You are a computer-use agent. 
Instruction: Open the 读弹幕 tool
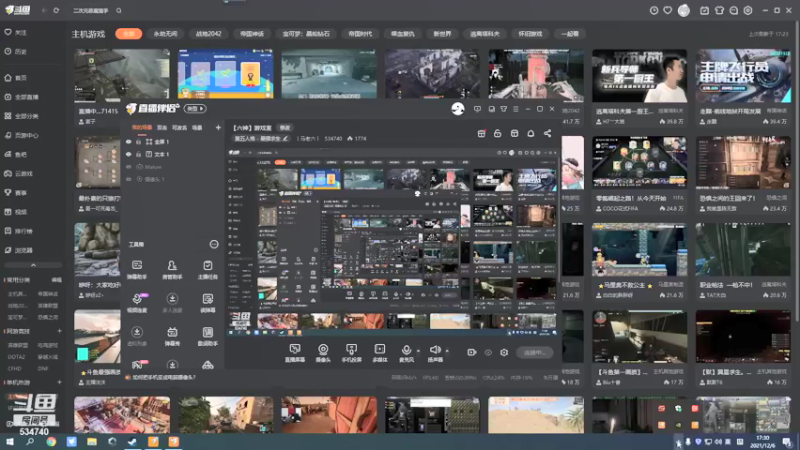click(x=208, y=303)
